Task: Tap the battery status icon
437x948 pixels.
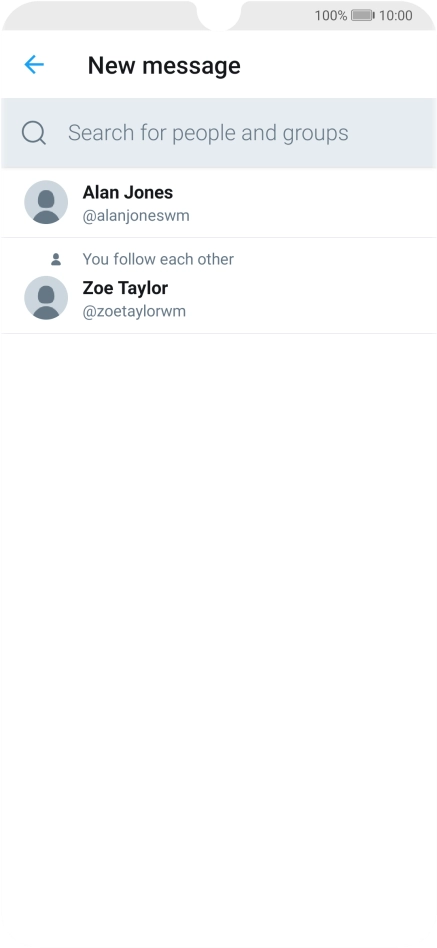Action: click(x=363, y=15)
